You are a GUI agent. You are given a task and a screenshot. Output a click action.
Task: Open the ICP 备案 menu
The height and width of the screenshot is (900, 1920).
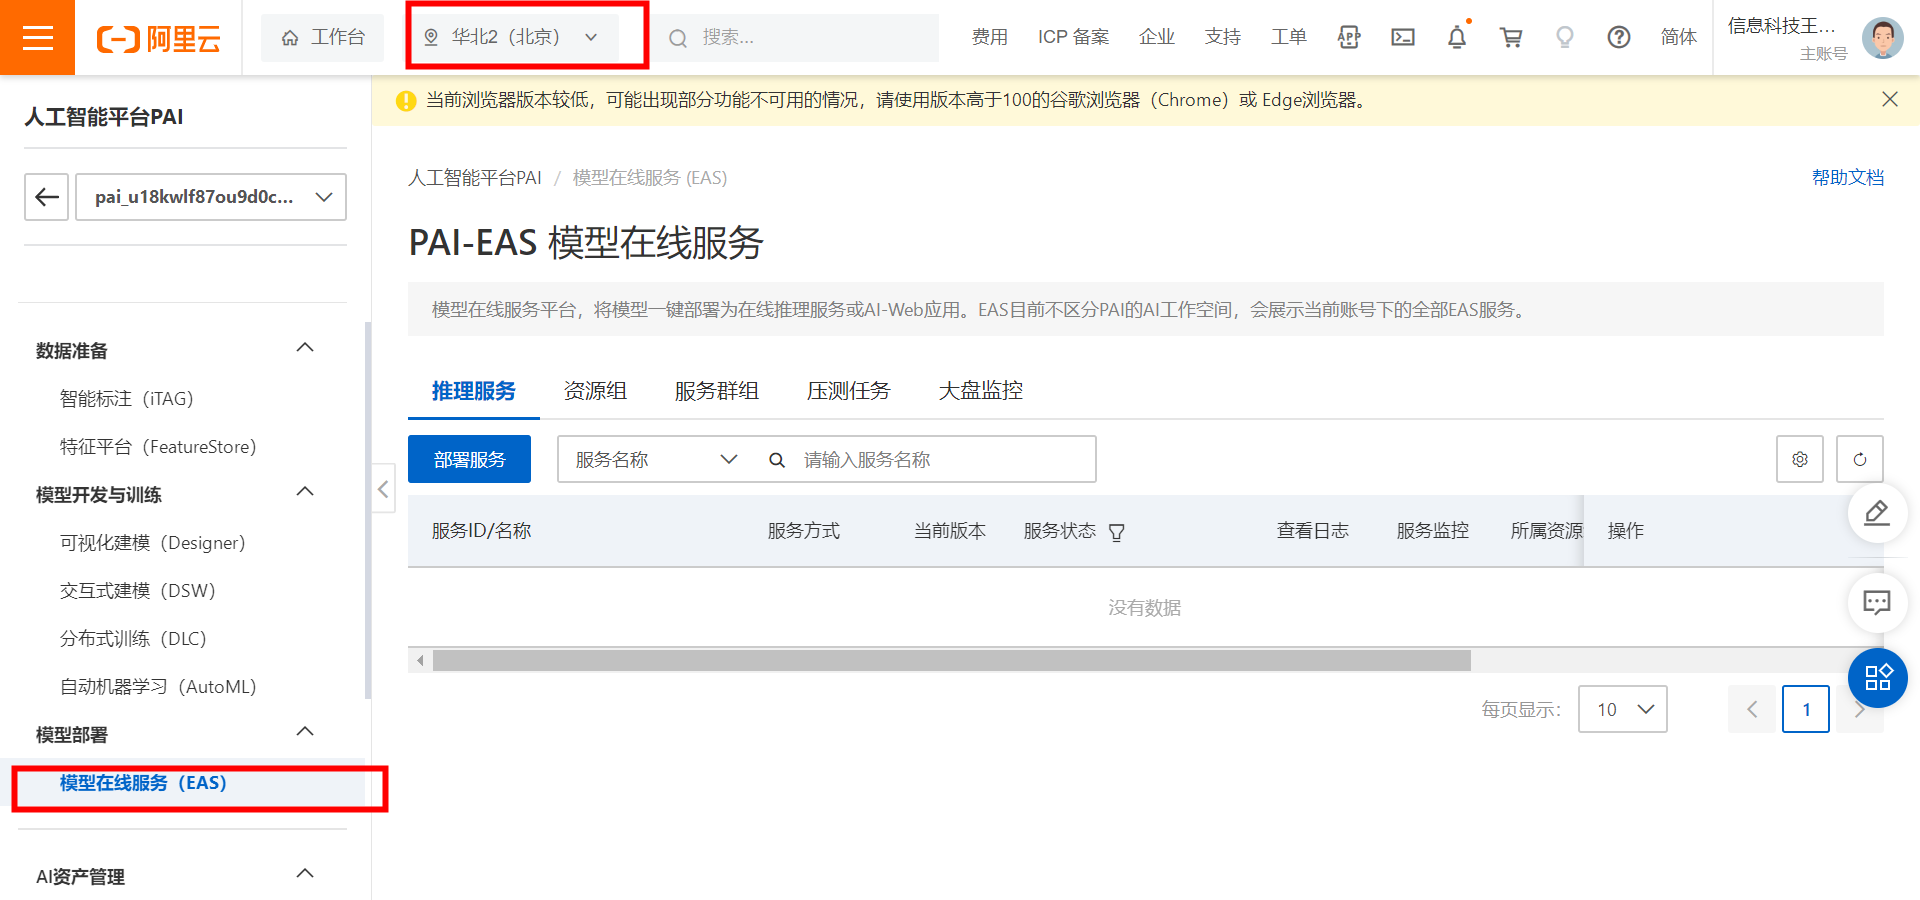tap(1073, 37)
